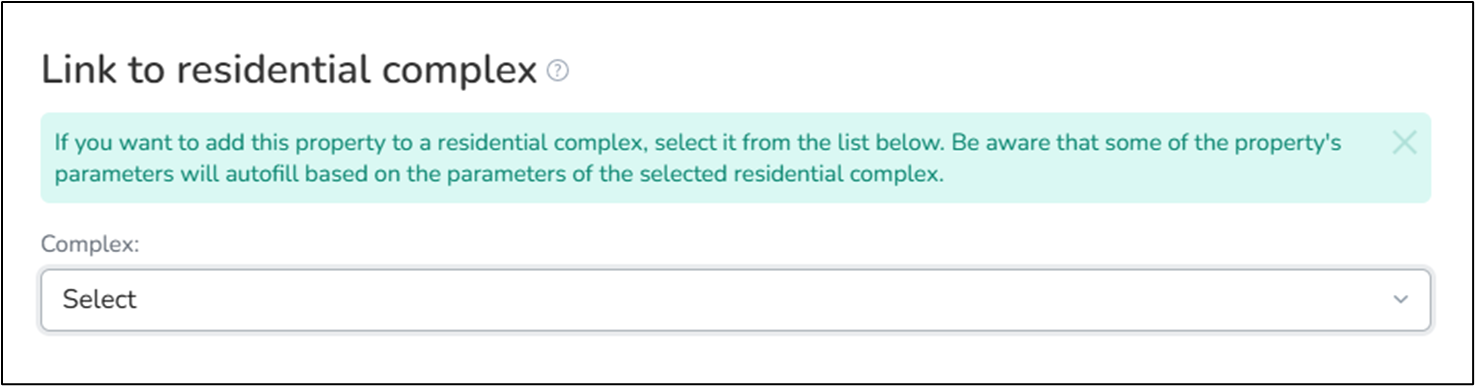Click the Select placeholder text
Screen dimensions: 1475x386
[99, 299]
